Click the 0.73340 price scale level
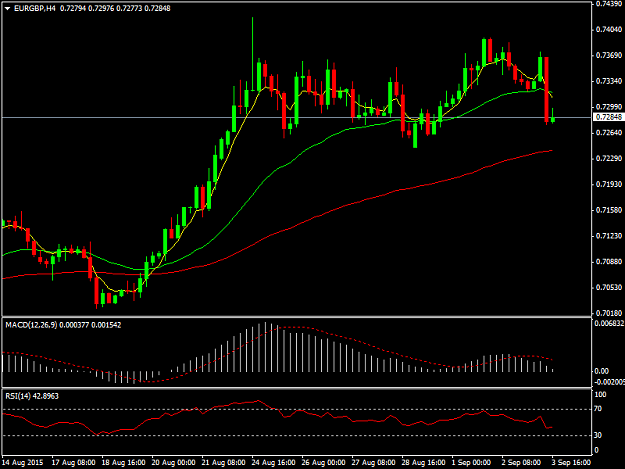This screenshot has width=625, height=469. tap(609, 81)
